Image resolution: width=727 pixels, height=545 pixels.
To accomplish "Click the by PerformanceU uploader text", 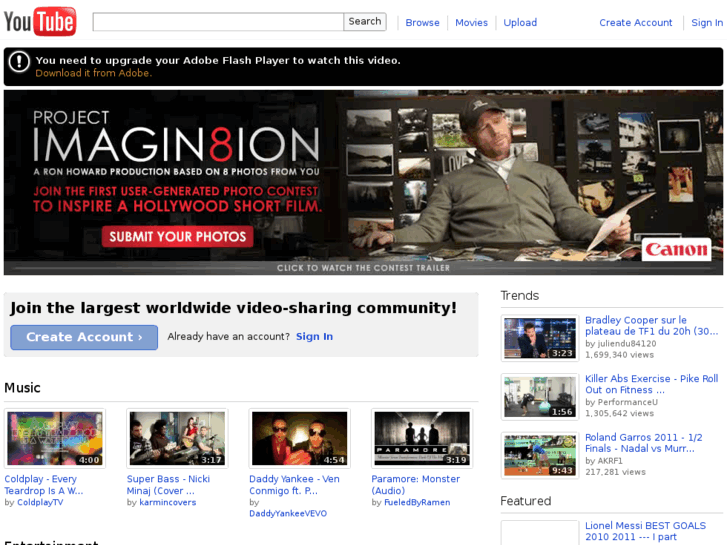I will [621, 402].
